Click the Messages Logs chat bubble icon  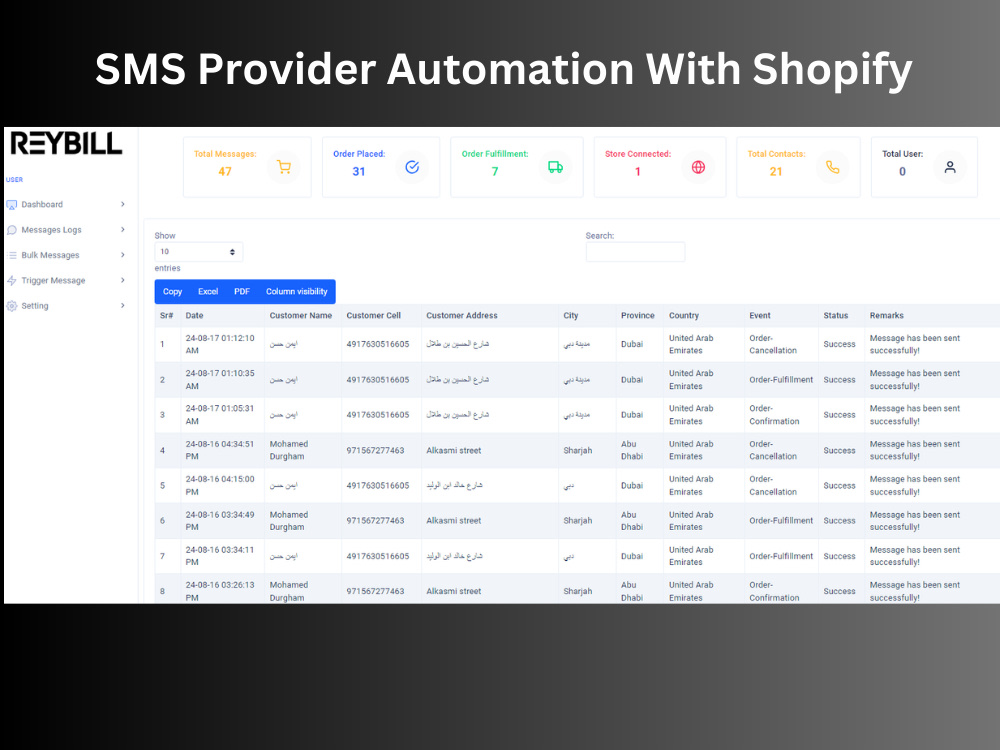pyautogui.click(x=11, y=230)
